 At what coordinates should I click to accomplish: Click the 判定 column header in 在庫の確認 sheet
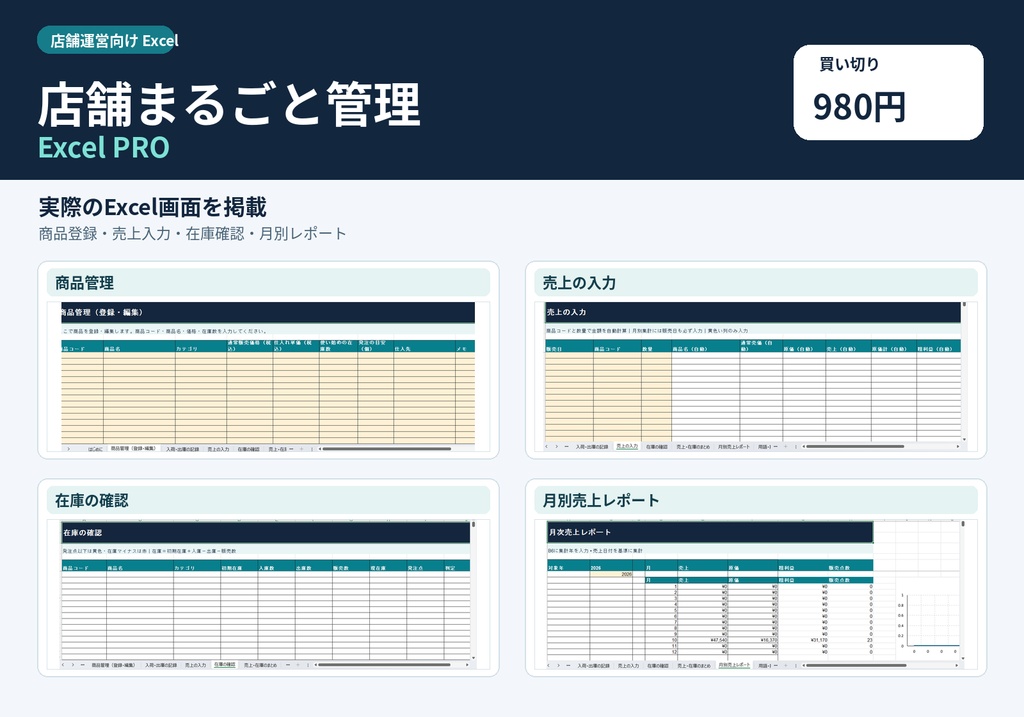tap(457, 567)
